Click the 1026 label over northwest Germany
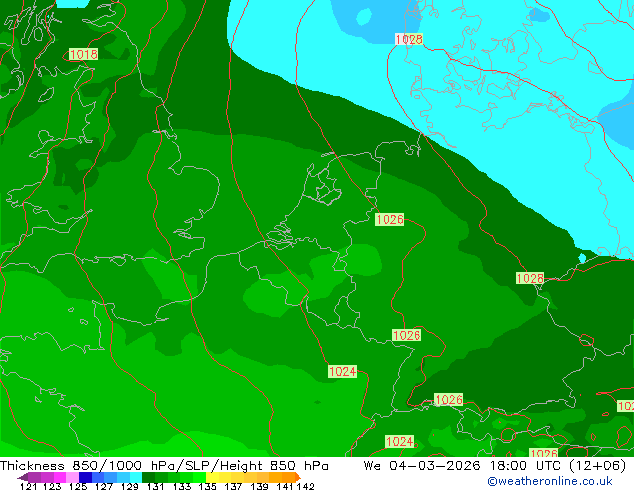The height and width of the screenshot is (490, 634). click(389, 220)
